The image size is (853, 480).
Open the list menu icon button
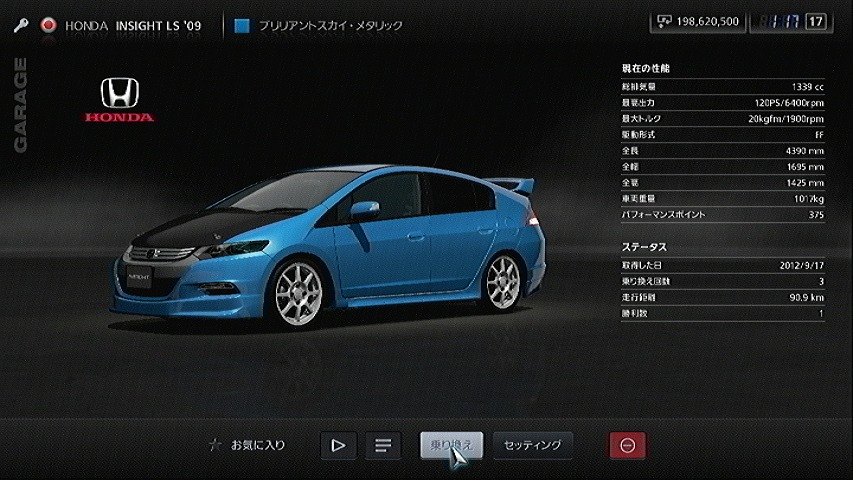[381, 446]
